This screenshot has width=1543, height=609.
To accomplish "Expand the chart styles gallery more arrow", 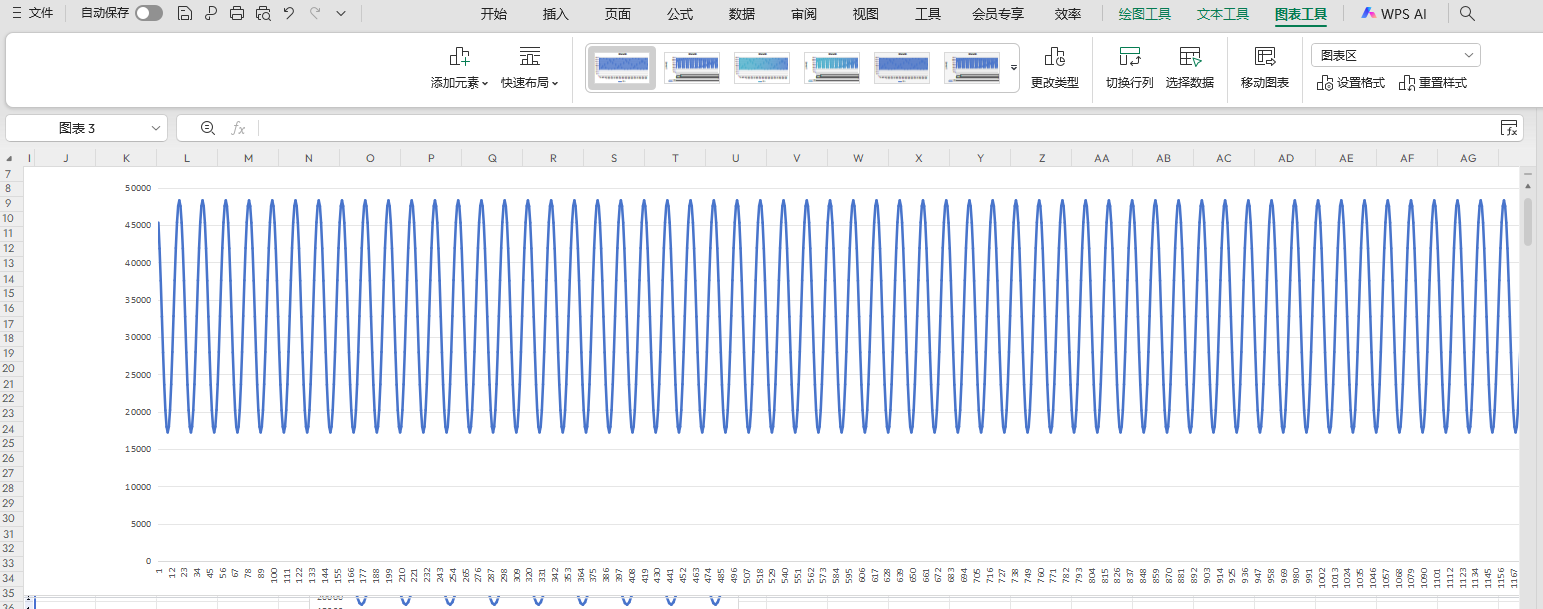I will coord(1013,68).
